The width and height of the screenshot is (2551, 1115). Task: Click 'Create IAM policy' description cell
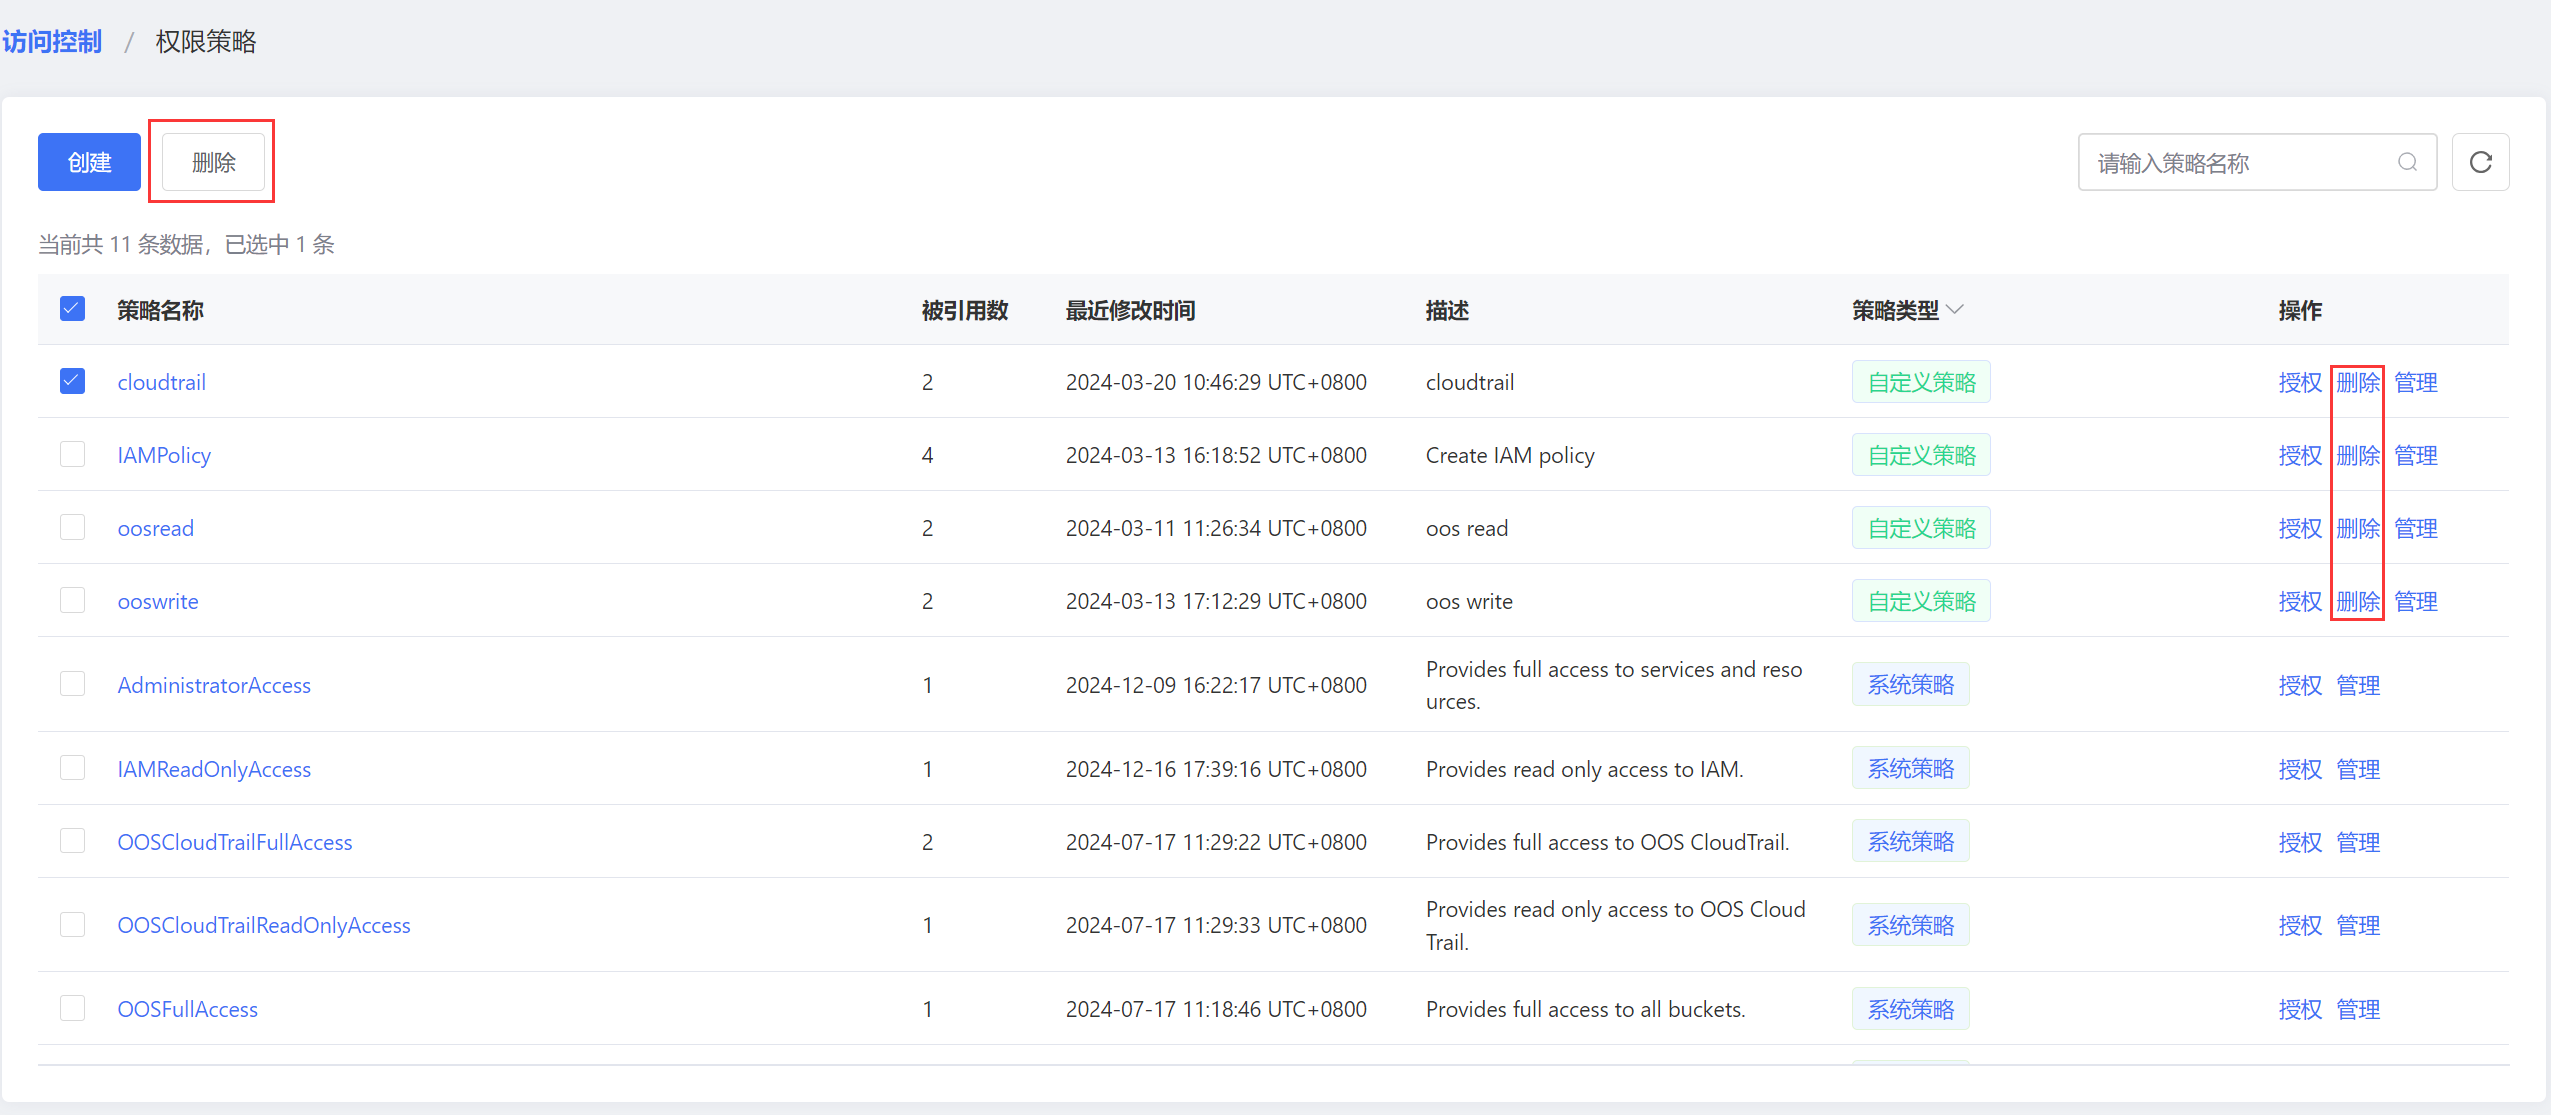click(x=1510, y=455)
